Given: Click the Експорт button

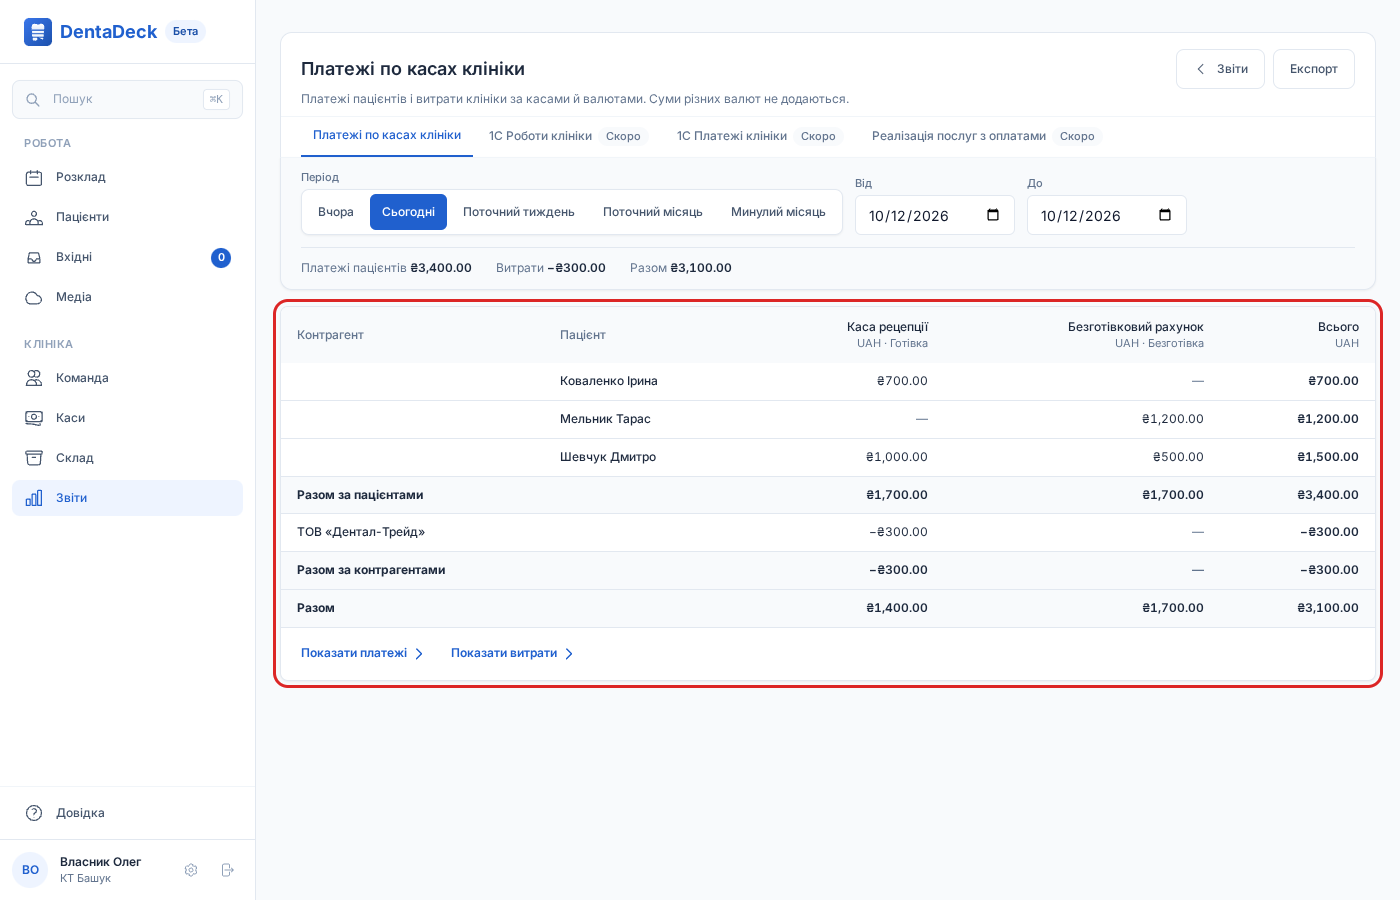Looking at the screenshot, I should pos(1314,69).
